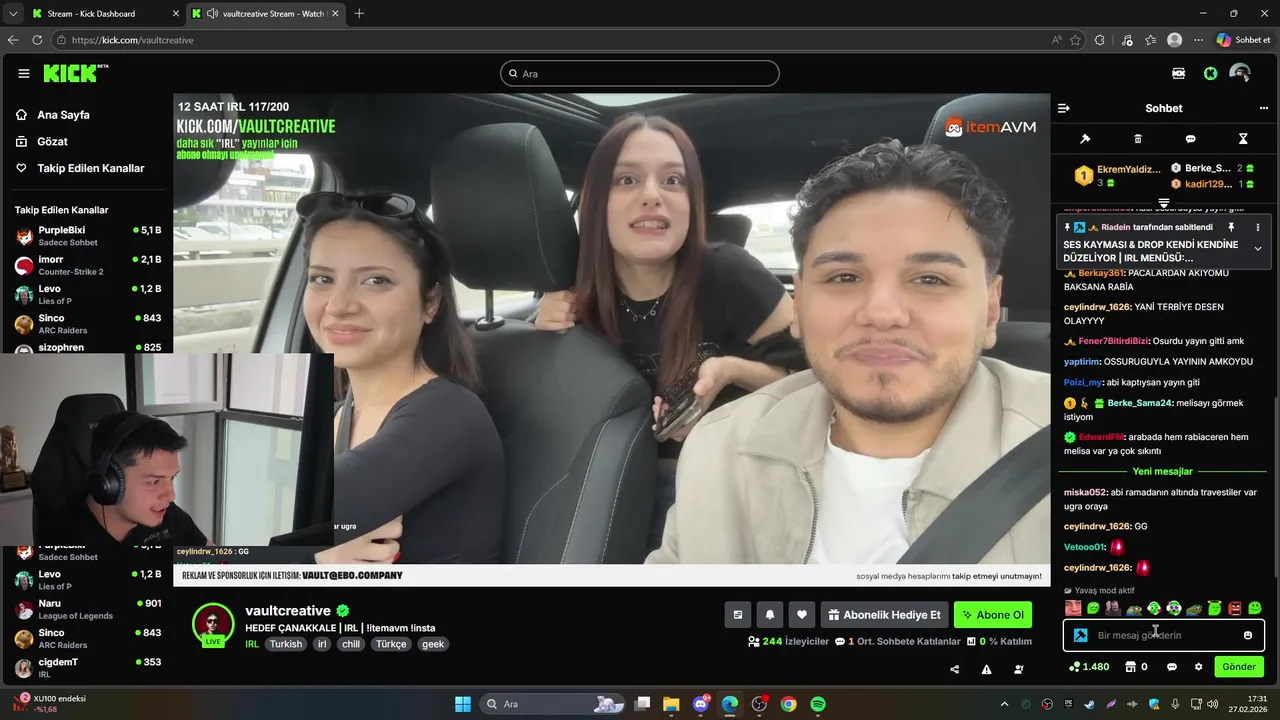Click the heart follow button
The width and height of the screenshot is (1280, 720).
[x=801, y=615]
